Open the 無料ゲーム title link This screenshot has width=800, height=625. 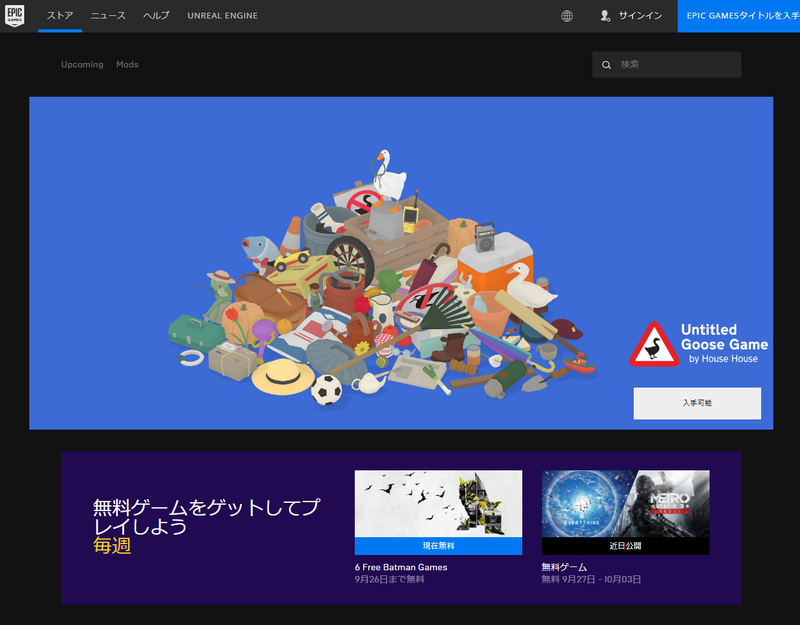(564, 567)
